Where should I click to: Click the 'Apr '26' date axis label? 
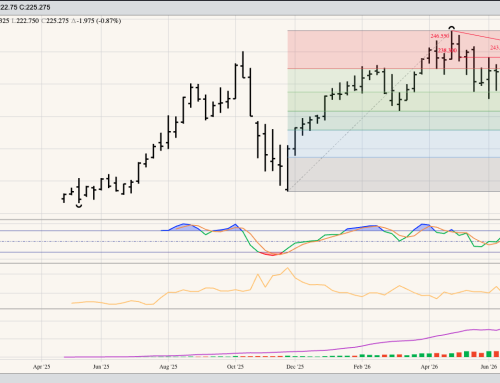click(429, 367)
